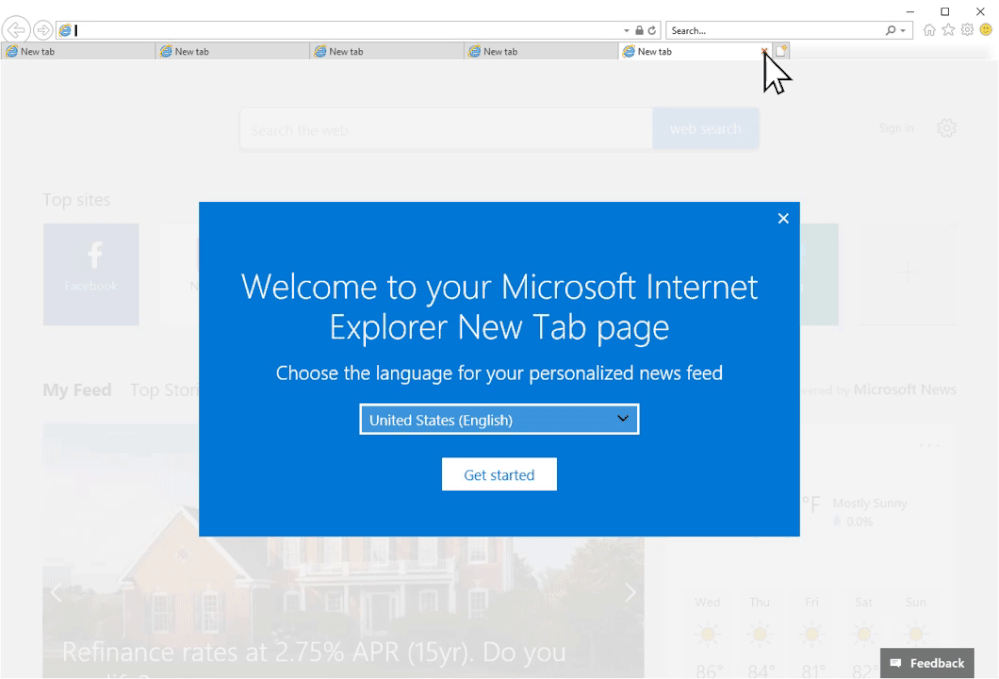Switch to the fourth New tab
Screen dimensions: 999x679
click(540, 52)
